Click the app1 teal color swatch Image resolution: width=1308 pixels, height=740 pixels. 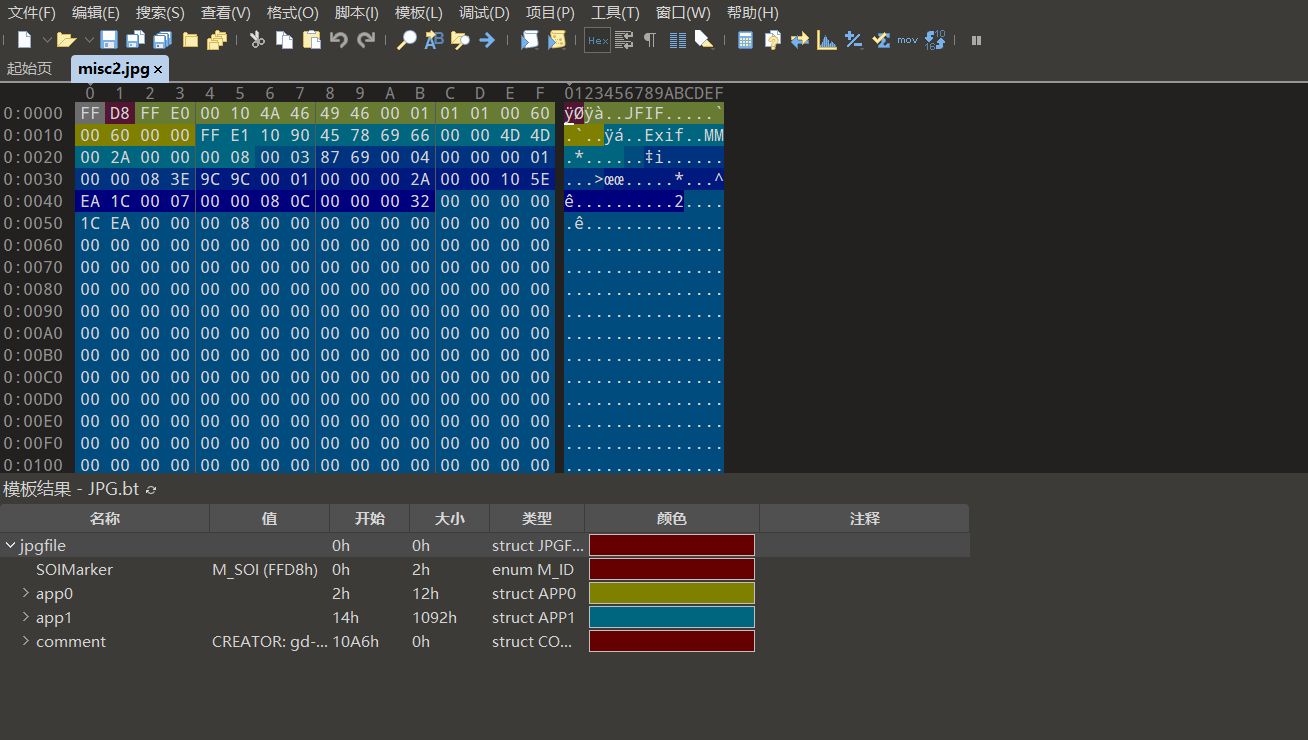click(672, 617)
